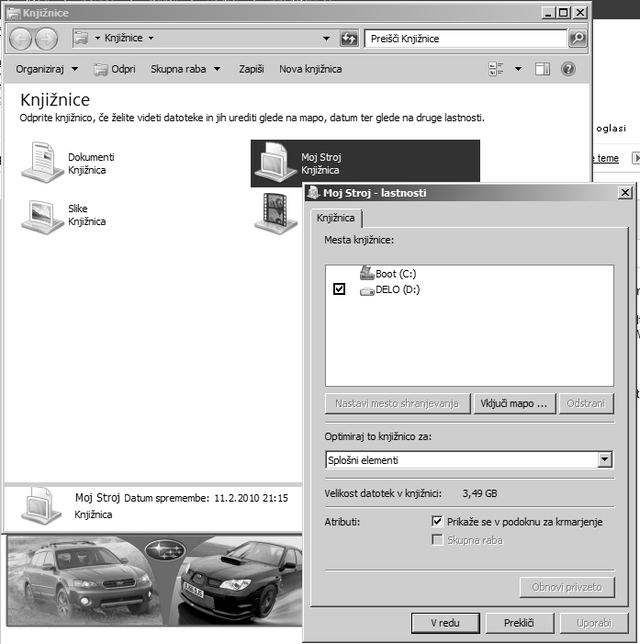Click Nastavi mesto shranjevanja button
The width and height of the screenshot is (640, 644).
coord(397,404)
